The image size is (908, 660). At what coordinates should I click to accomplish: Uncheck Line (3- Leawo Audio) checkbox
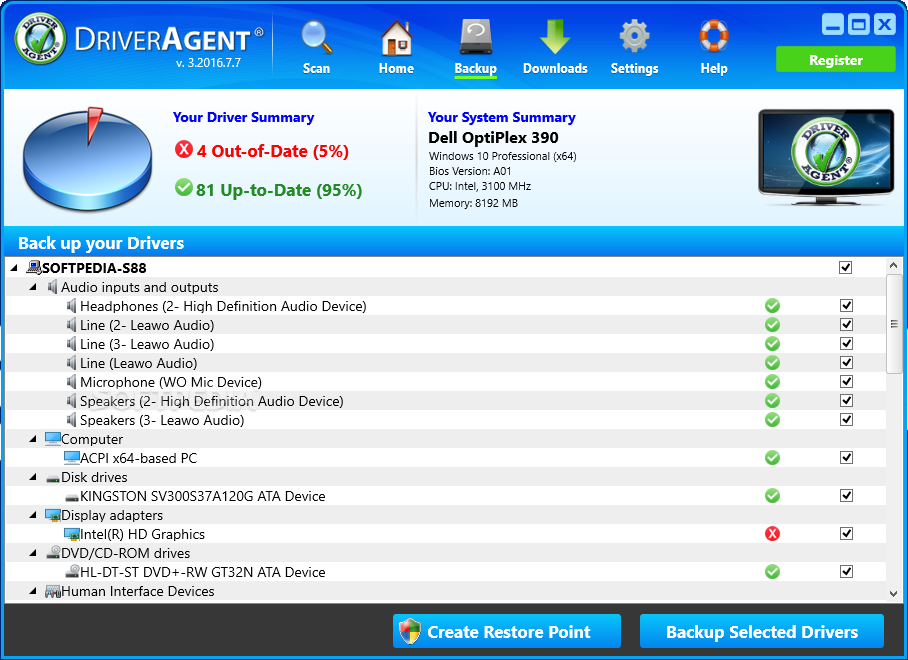pyautogui.click(x=846, y=344)
